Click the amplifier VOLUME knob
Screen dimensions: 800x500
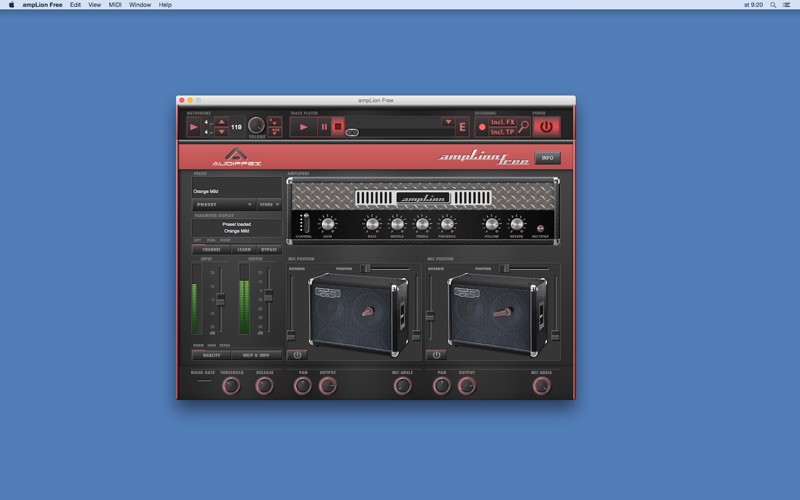(491, 224)
